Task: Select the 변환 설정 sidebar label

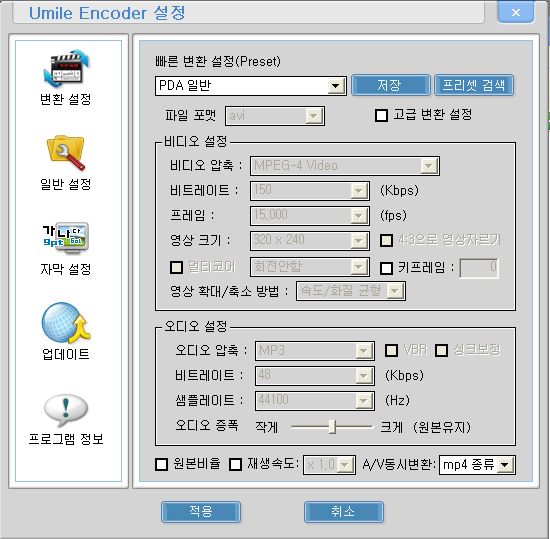Action: pos(66,100)
